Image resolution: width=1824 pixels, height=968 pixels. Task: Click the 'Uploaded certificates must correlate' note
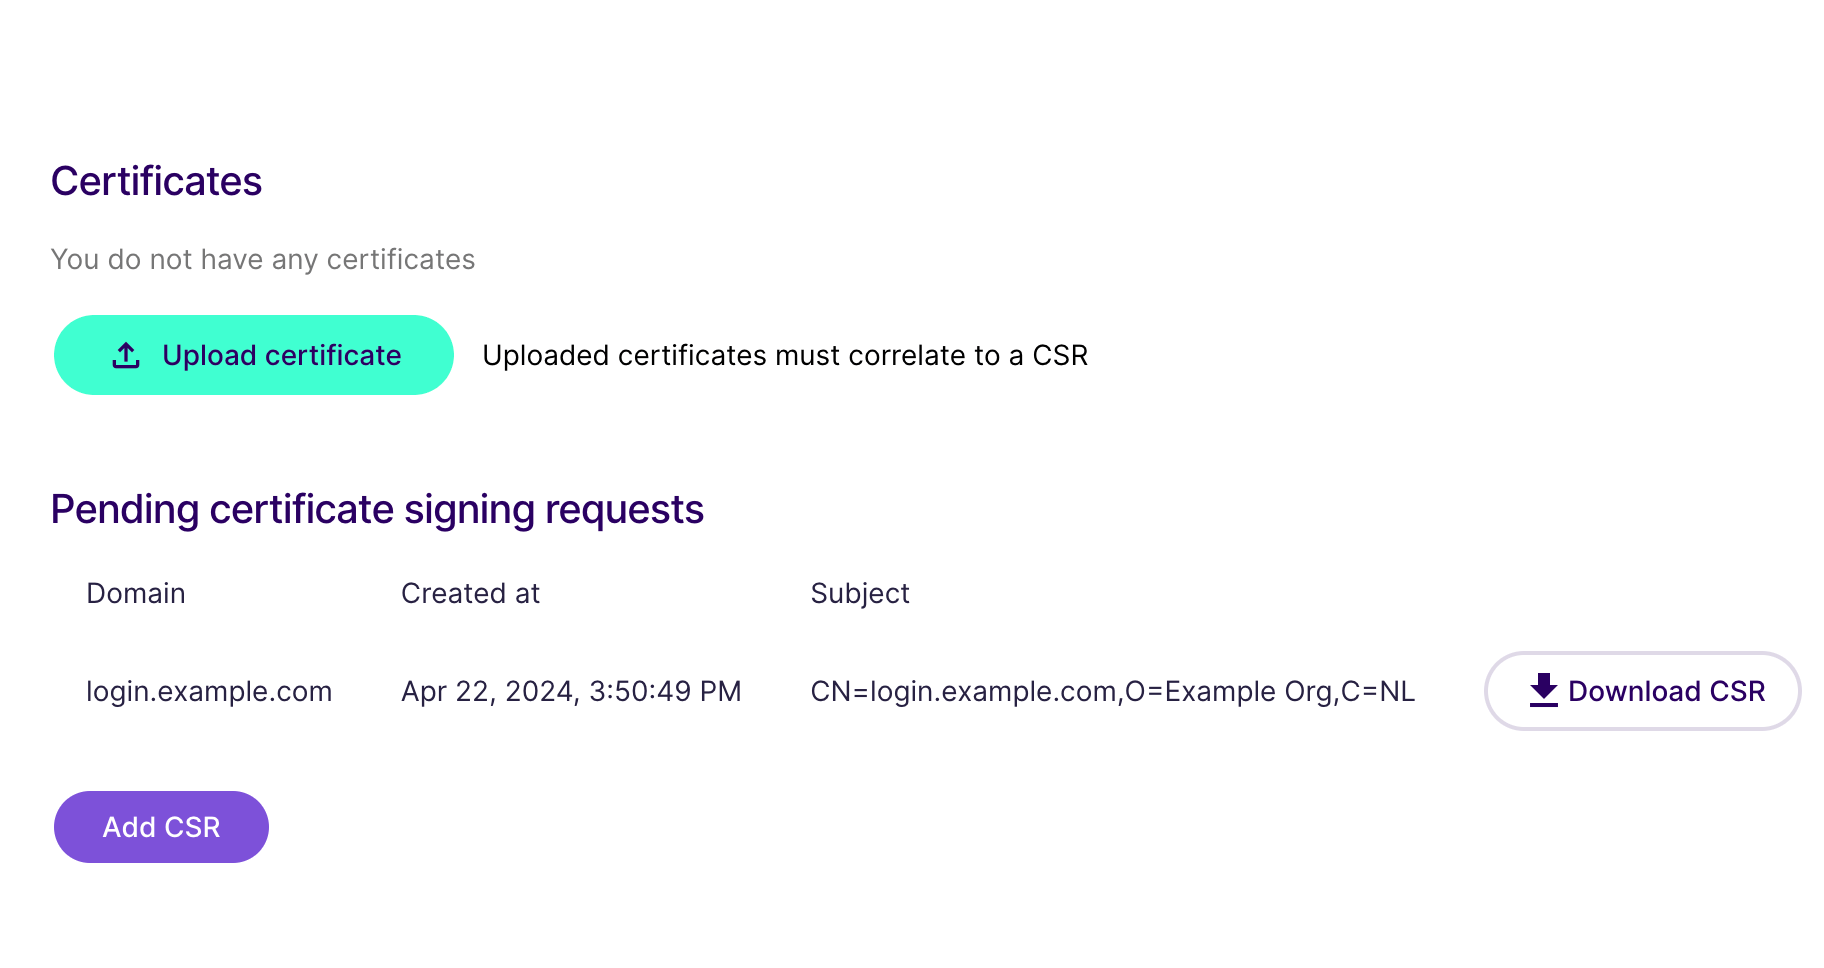(x=785, y=355)
